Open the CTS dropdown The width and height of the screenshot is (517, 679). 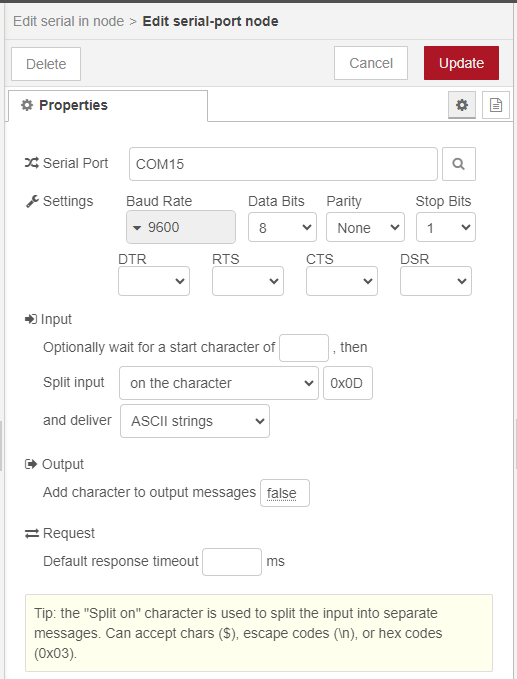342,281
